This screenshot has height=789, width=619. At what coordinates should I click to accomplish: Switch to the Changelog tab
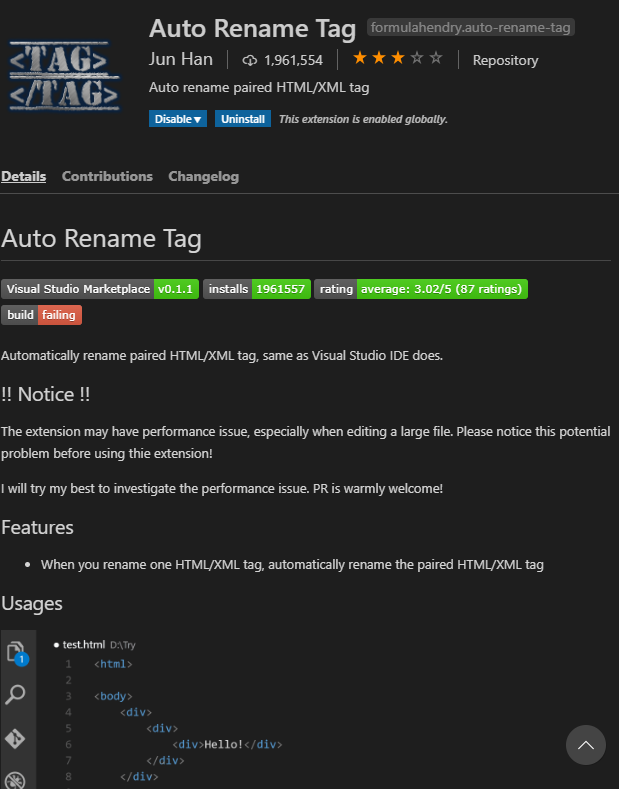[203, 176]
